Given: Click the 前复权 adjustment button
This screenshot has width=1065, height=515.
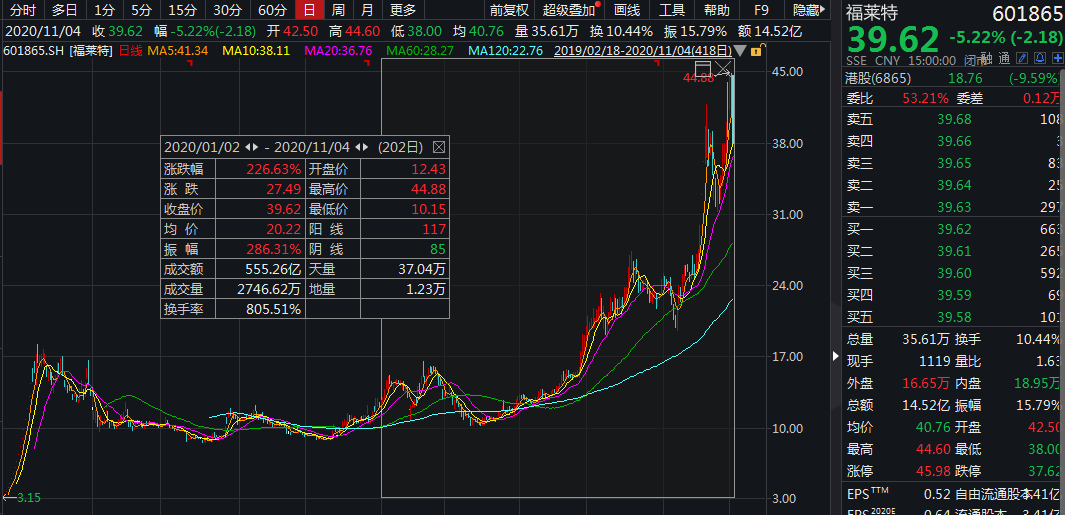Looking at the screenshot, I should tap(509, 10).
